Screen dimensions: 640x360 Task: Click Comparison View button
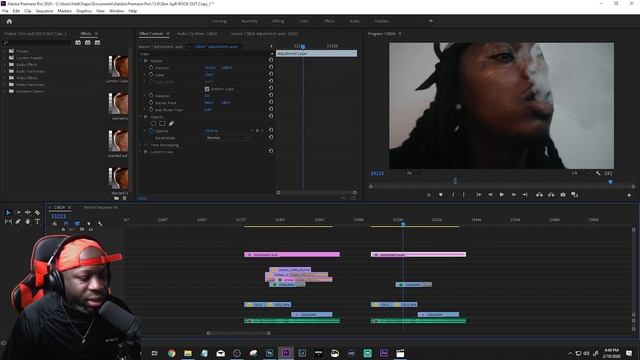coord(575,195)
